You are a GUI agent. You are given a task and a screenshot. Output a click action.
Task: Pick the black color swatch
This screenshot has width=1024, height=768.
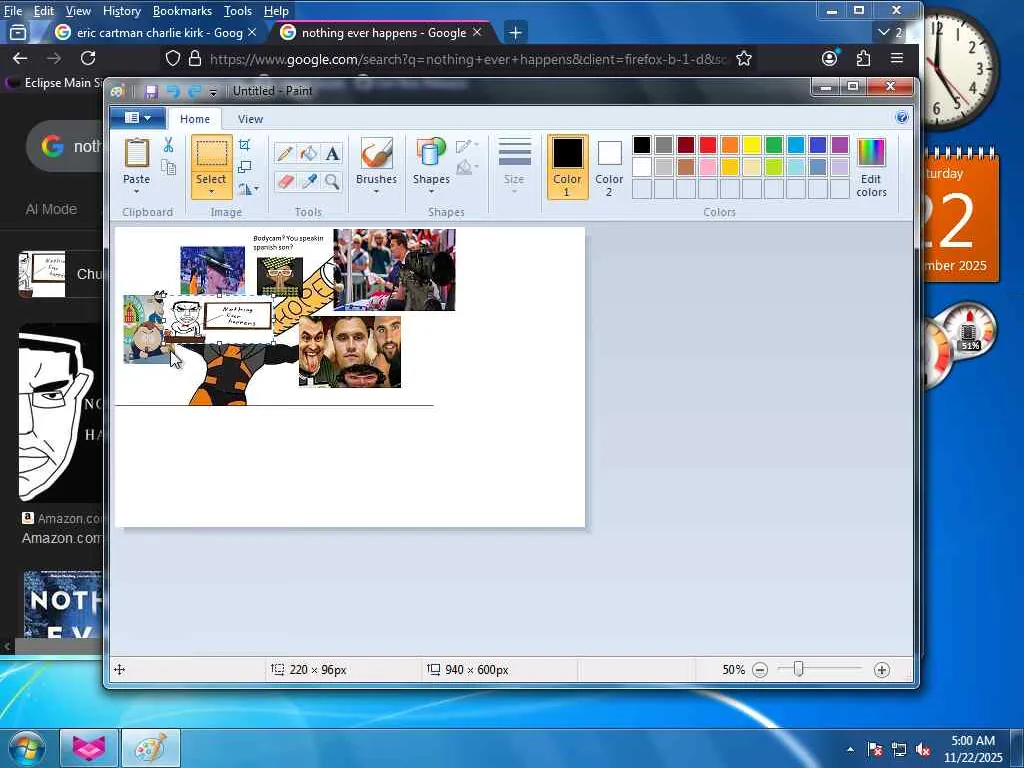point(642,145)
